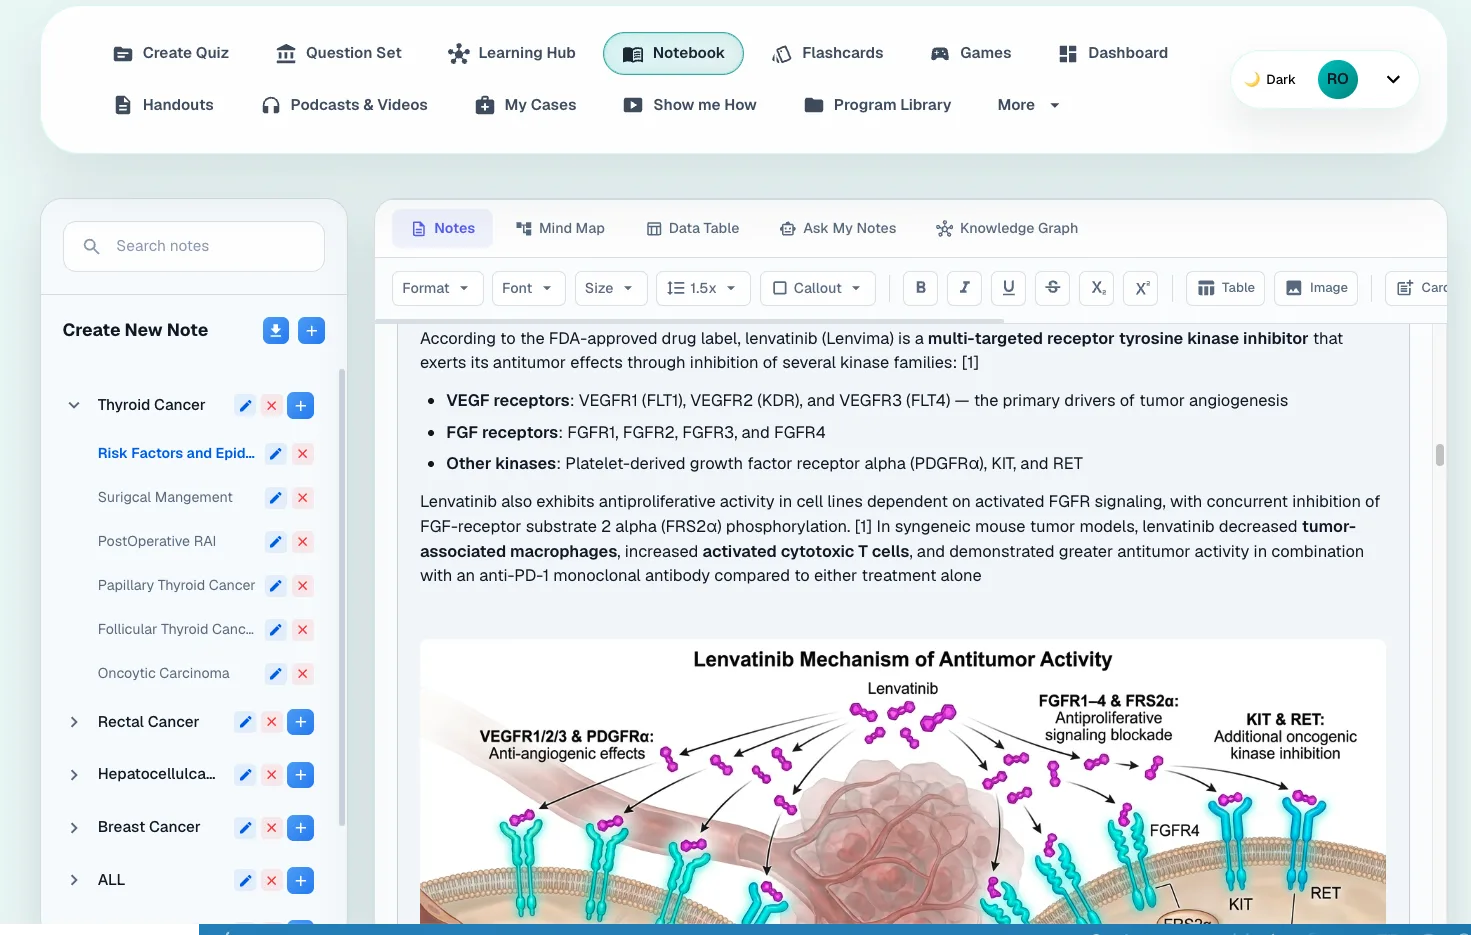Open the Dashboard
The width and height of the screenshot is (1471, 935).
1113,53
